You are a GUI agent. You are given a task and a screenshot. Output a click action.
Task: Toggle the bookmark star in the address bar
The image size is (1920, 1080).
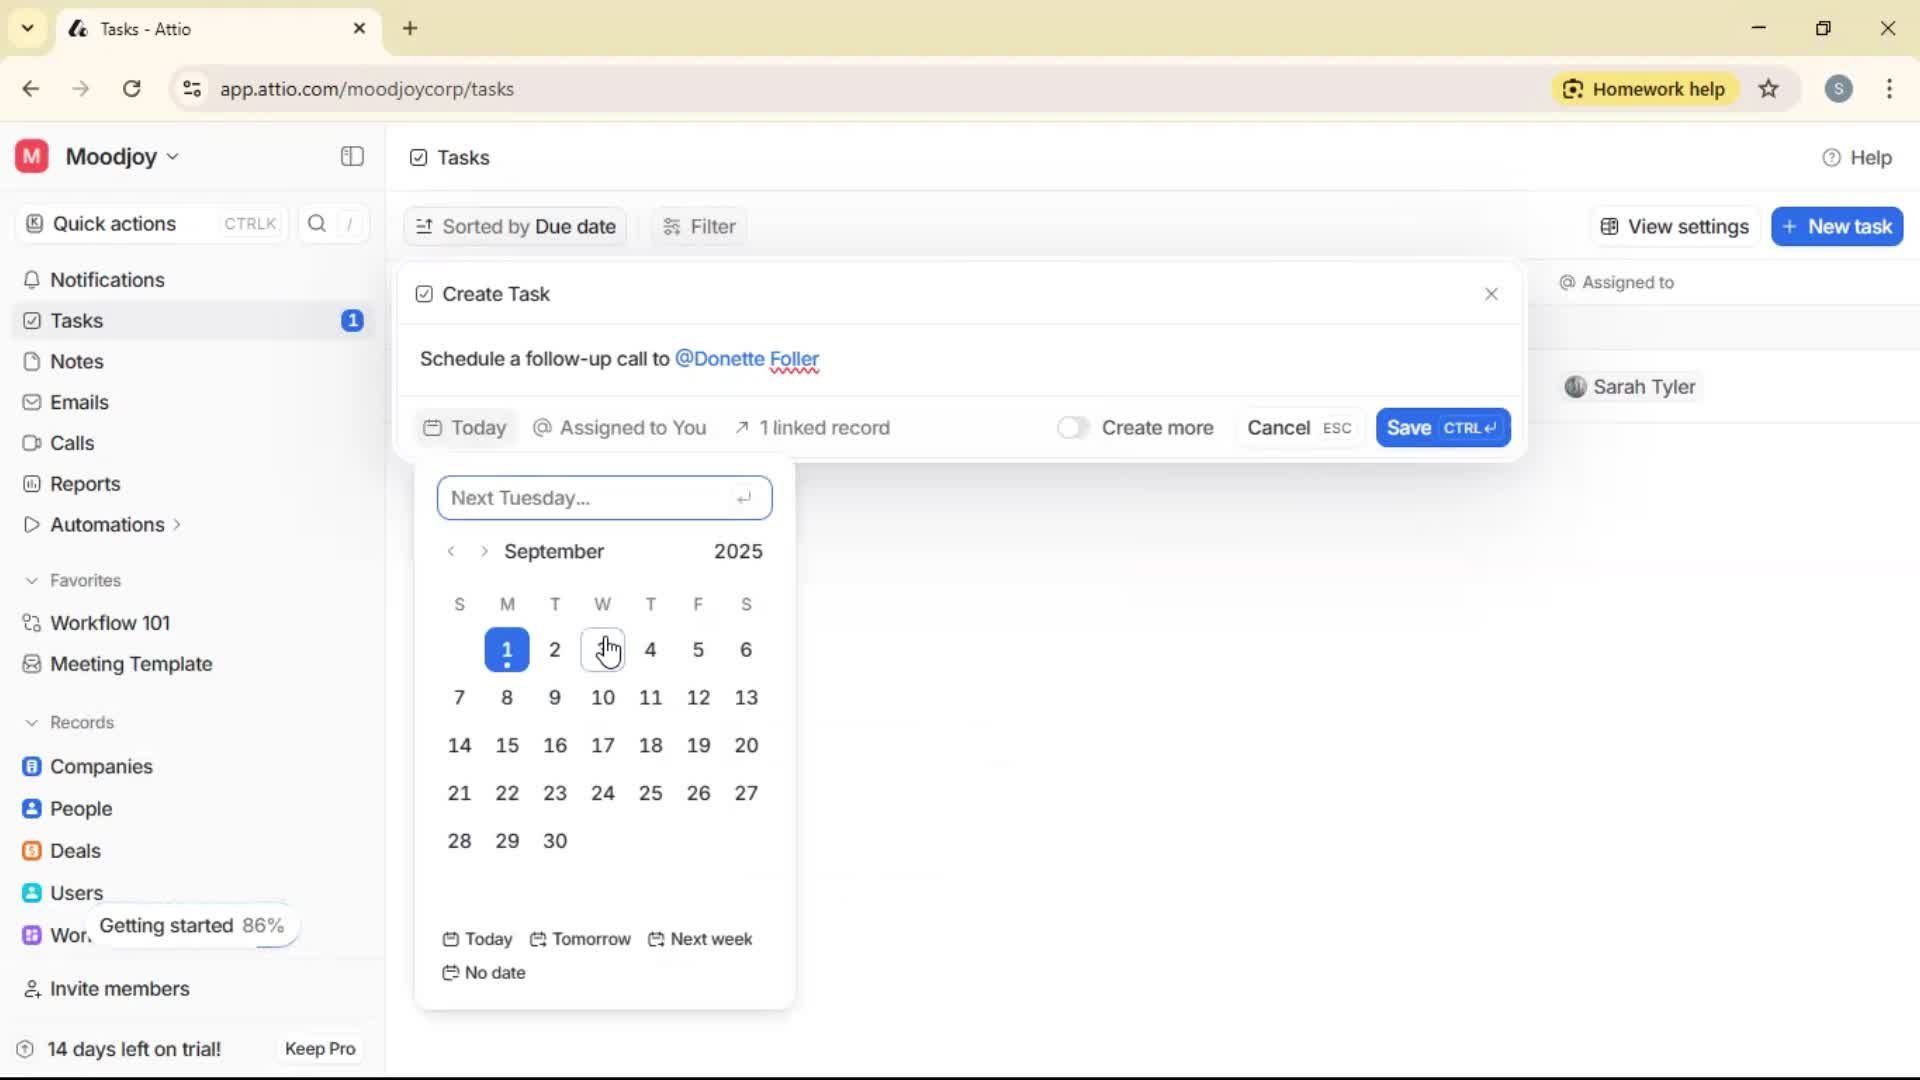click(1769, 89)
